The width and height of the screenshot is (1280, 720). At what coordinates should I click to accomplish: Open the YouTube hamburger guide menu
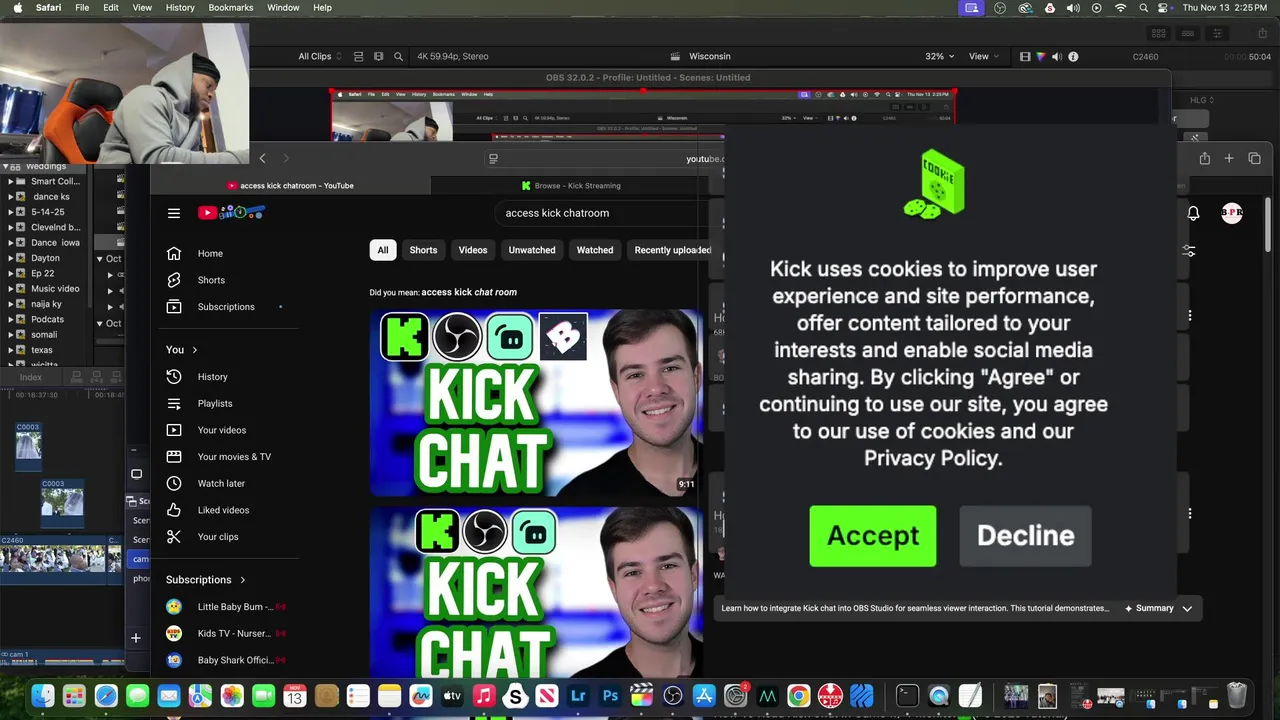pos(174,213)
